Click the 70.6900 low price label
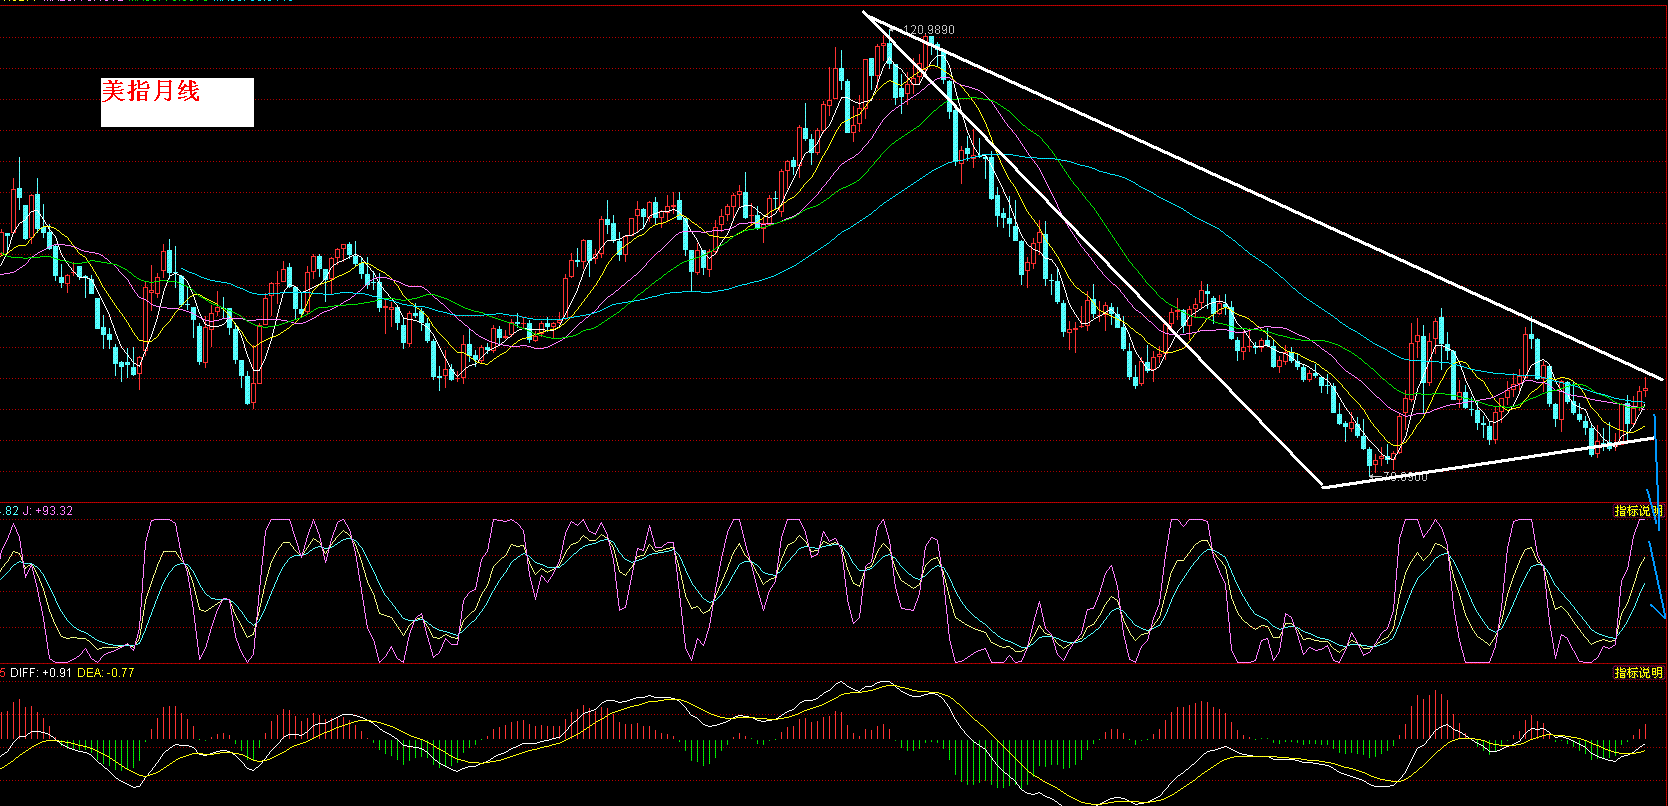Image resolution: width=1668 pixels, height=806 pixels. (1405, 477)
